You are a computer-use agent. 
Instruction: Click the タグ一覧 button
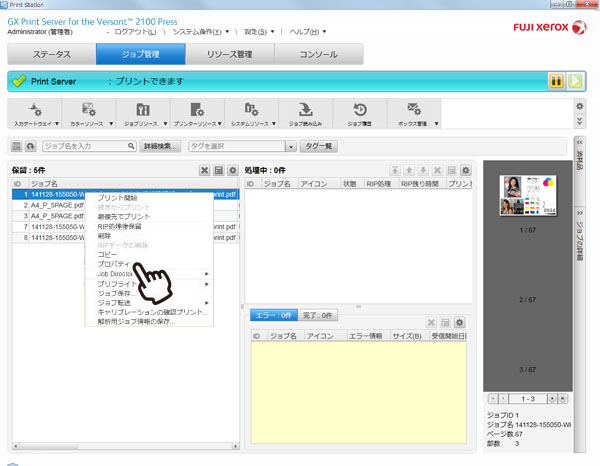pyautogui.click(x=317, y=146)
